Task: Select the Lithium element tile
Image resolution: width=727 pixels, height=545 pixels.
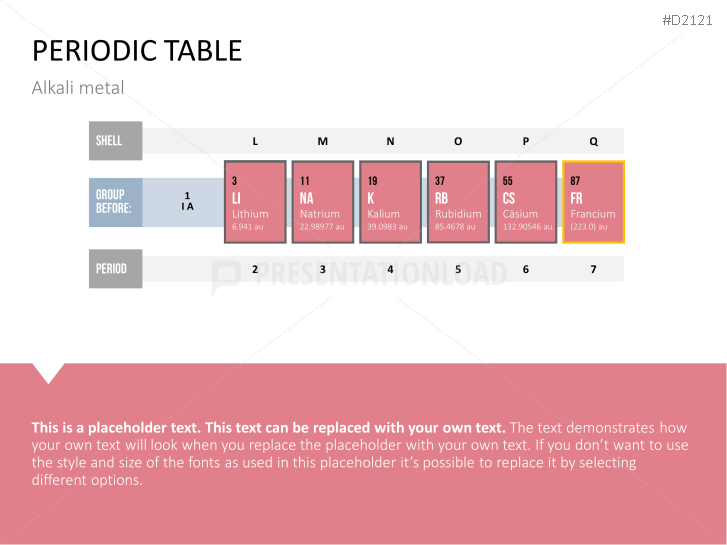Action: click(x=255, y=202)
